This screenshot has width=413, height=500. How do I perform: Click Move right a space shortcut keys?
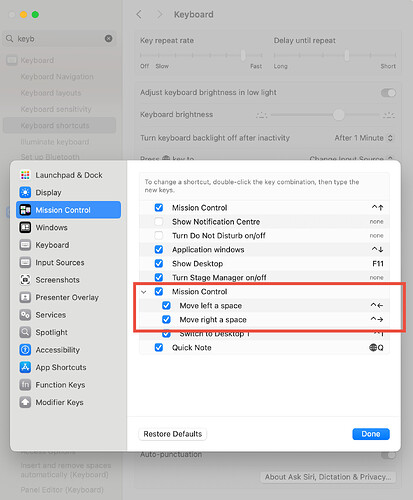click(x=377, y=319)
